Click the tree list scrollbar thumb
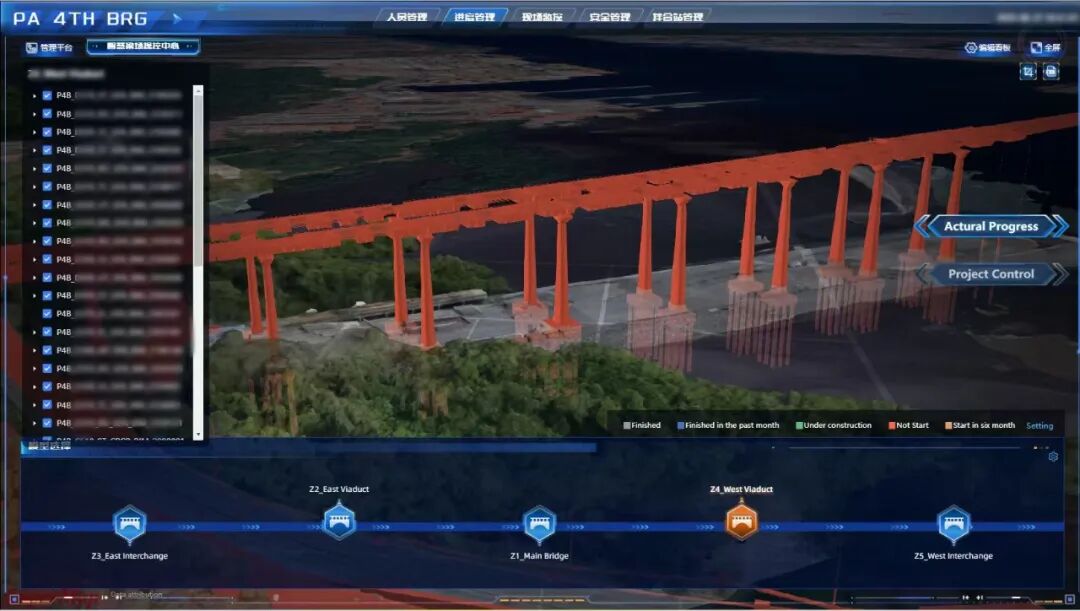 tap(198, 180)
